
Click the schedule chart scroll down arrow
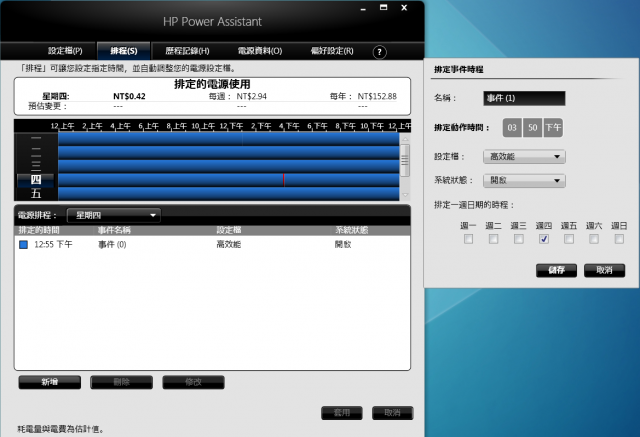[x=405, y=195]
